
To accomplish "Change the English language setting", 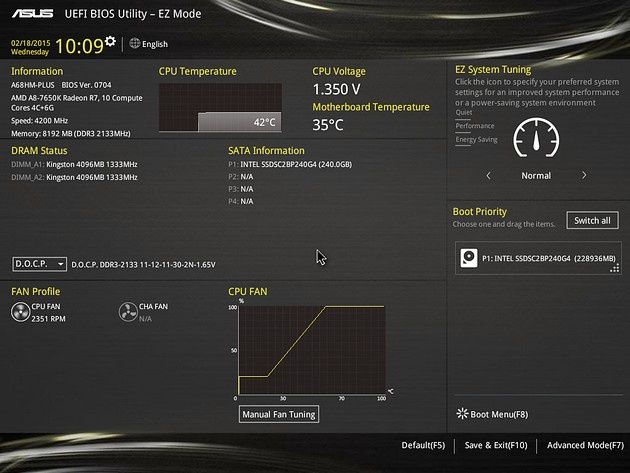I will pos(155,44).
